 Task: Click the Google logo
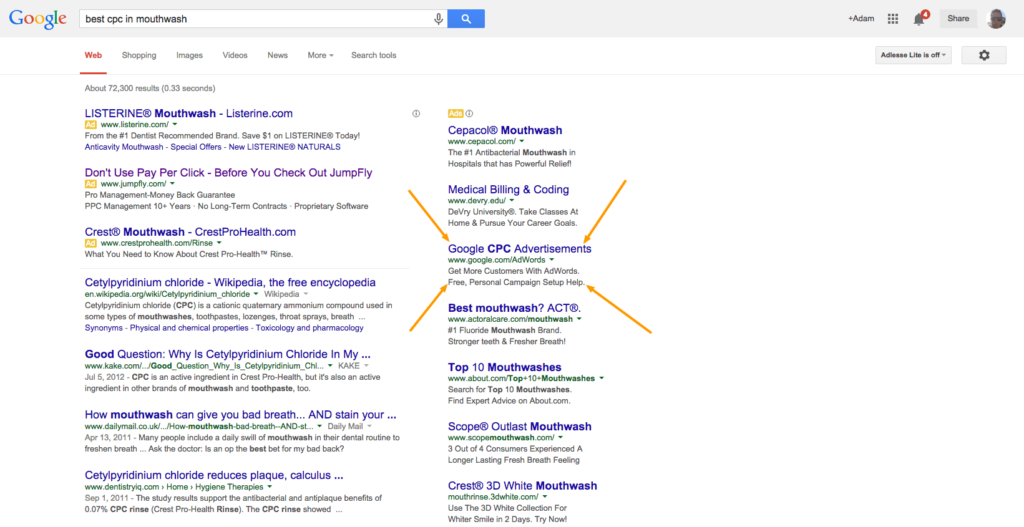pos(38,18)
